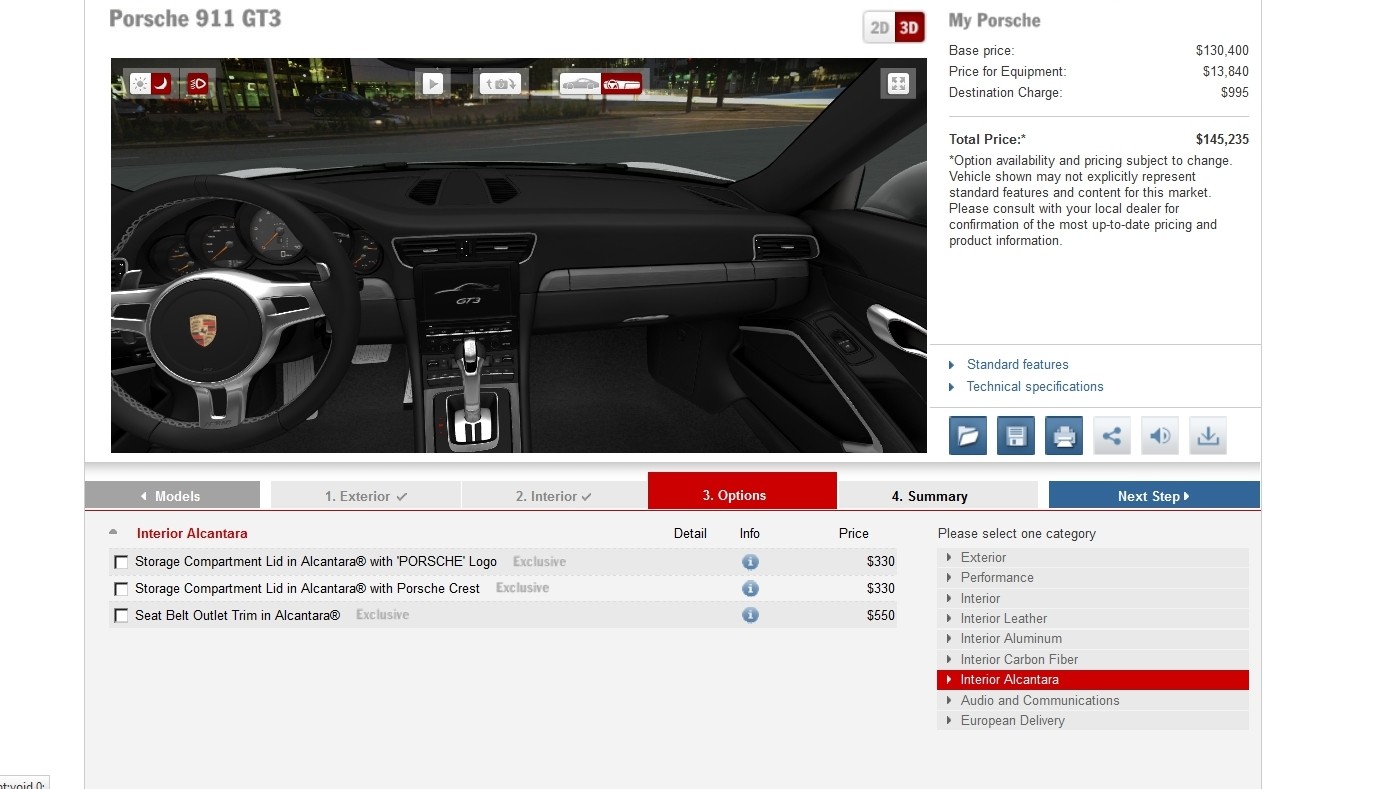Open saved configuration folder icon
The height and width of the screenshot is (789, 1381).
click(x=968, y=436)
